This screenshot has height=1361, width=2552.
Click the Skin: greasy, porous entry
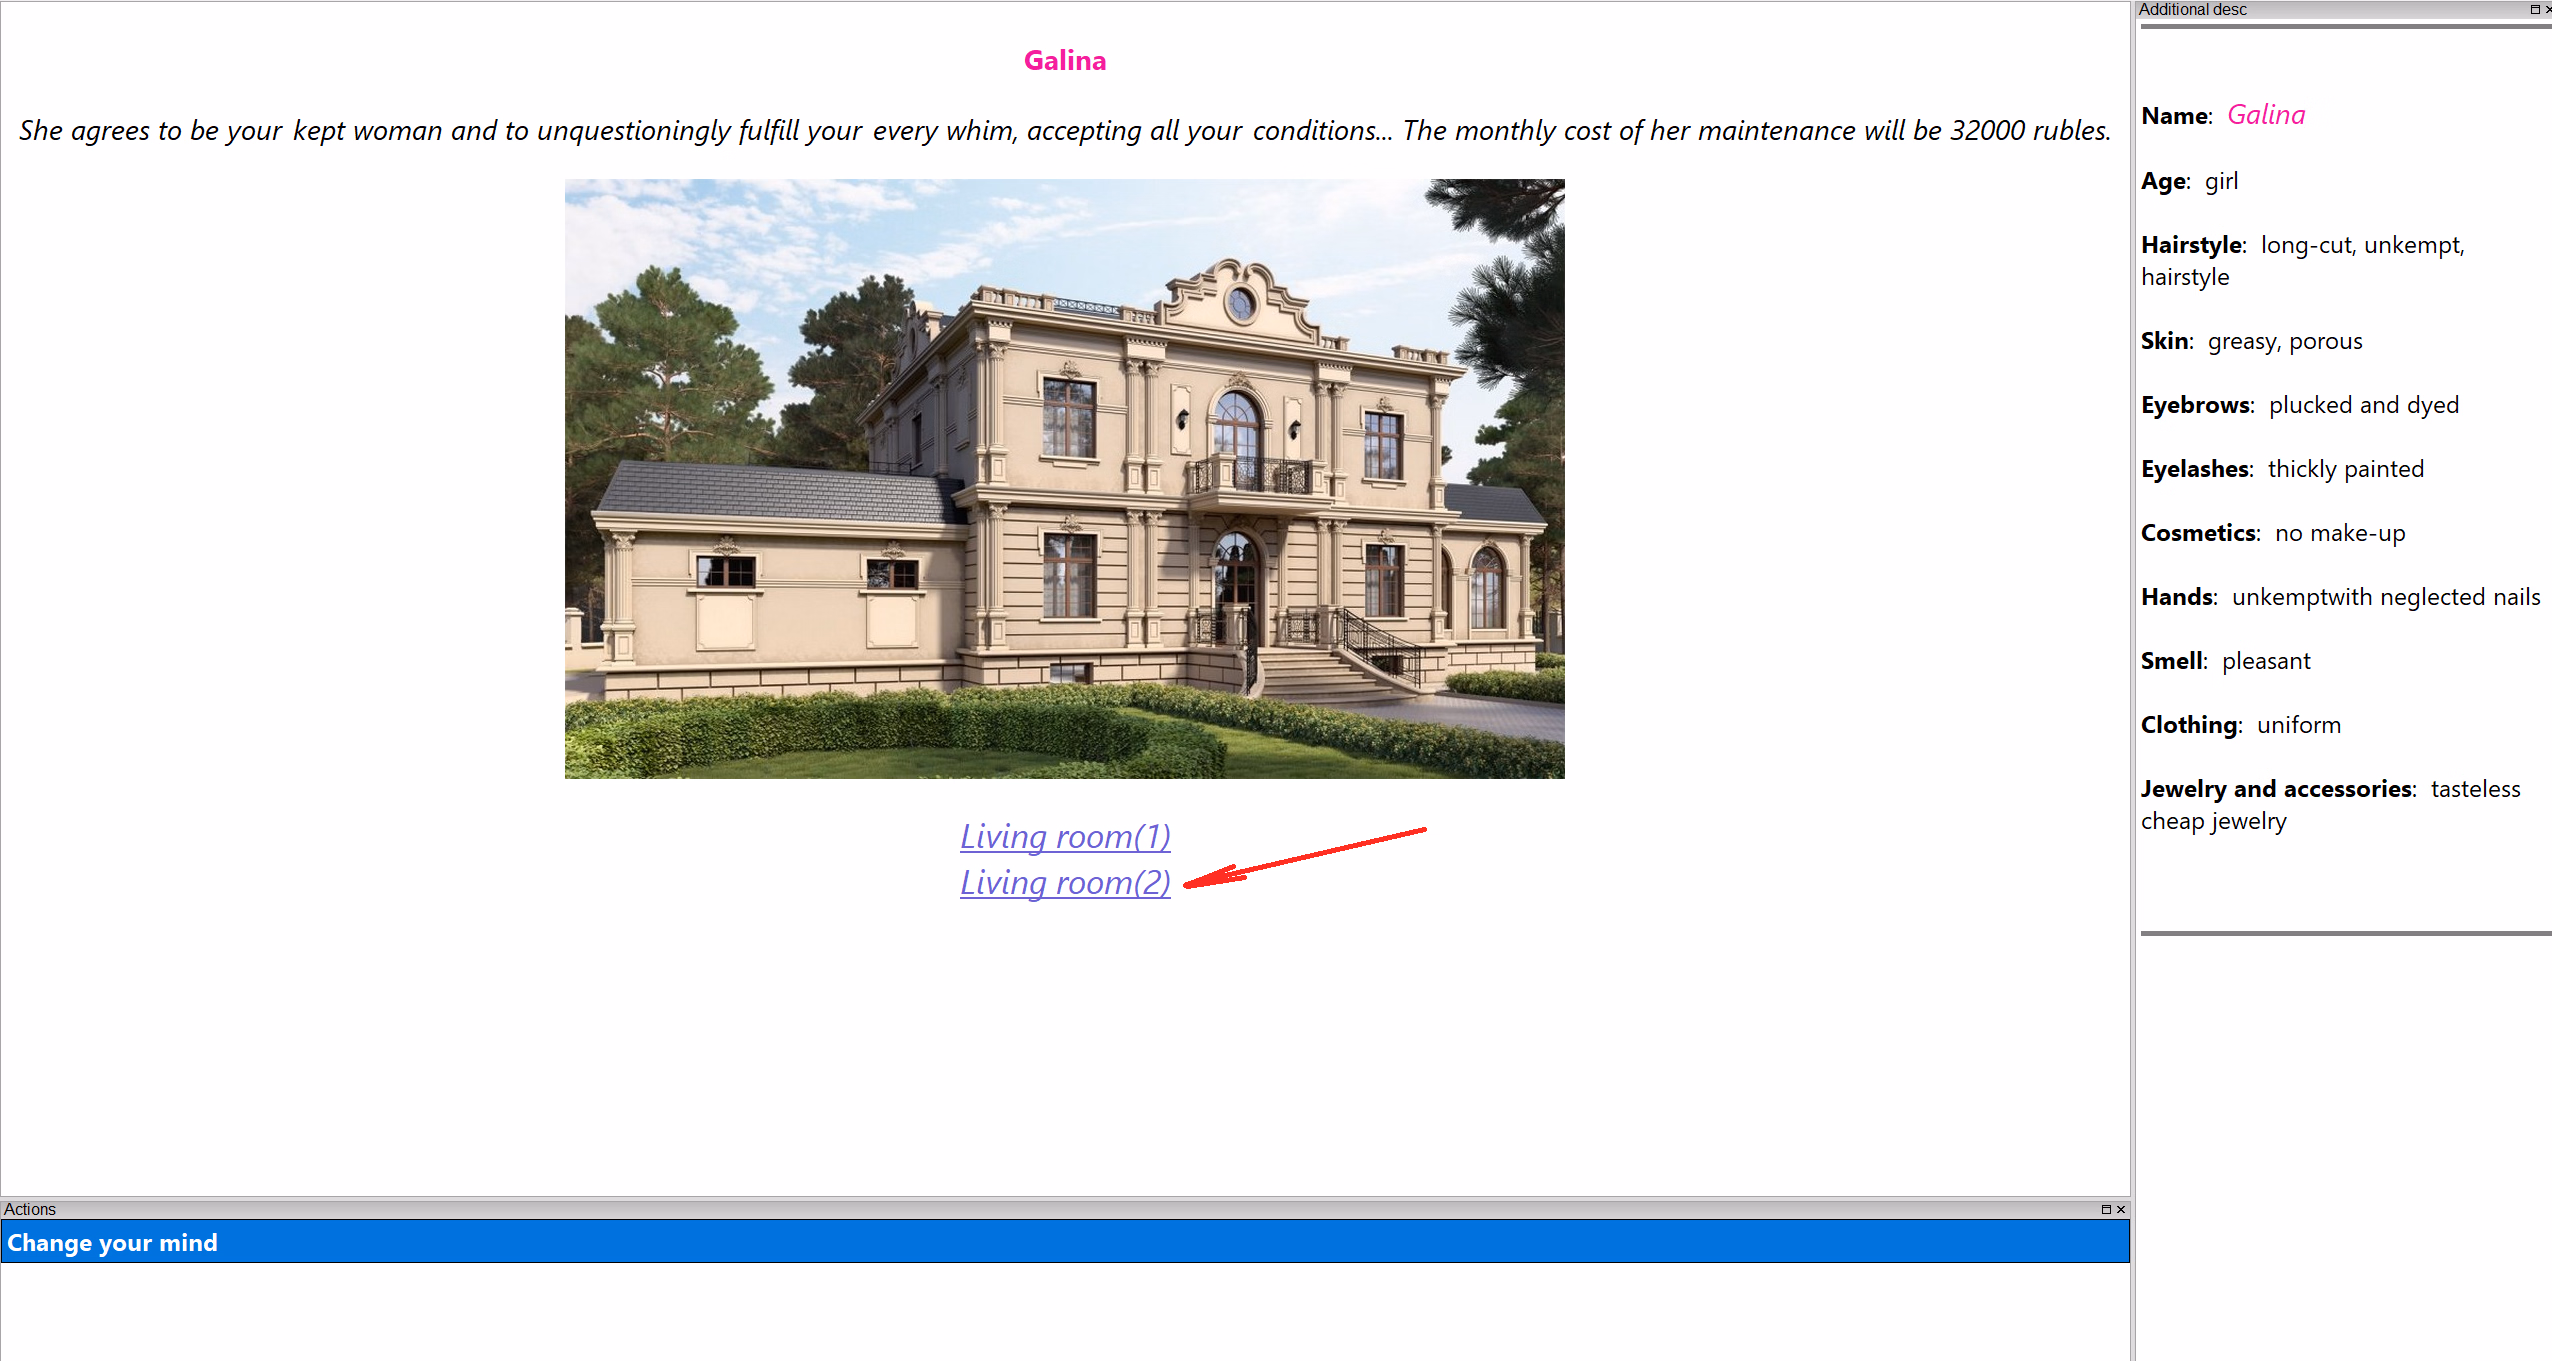point(2251,341)
